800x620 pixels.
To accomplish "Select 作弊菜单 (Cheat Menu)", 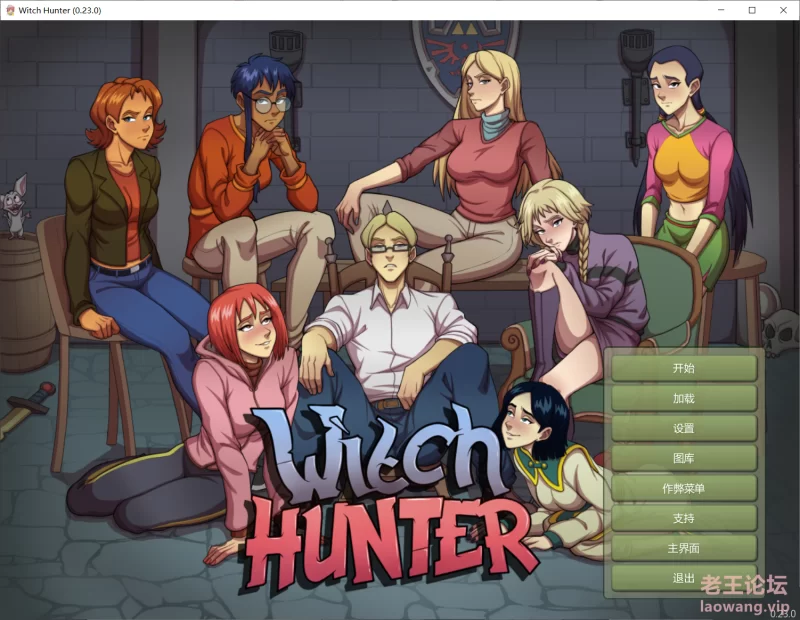I will [x=684, y=489].
